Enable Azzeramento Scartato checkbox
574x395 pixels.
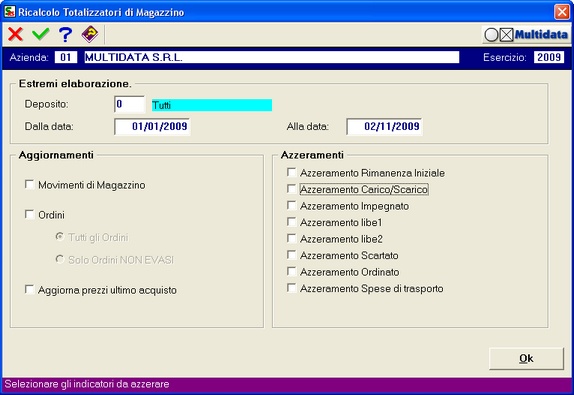click(x=291, y=255)
